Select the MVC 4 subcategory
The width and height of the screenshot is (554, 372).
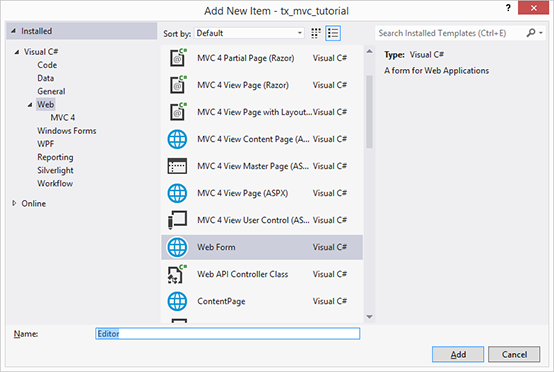point(63,117)
